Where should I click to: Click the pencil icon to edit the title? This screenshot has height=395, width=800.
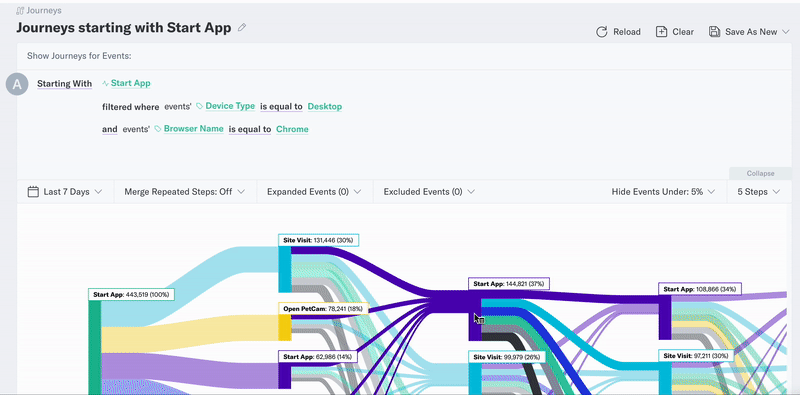[x=242, y=28]
